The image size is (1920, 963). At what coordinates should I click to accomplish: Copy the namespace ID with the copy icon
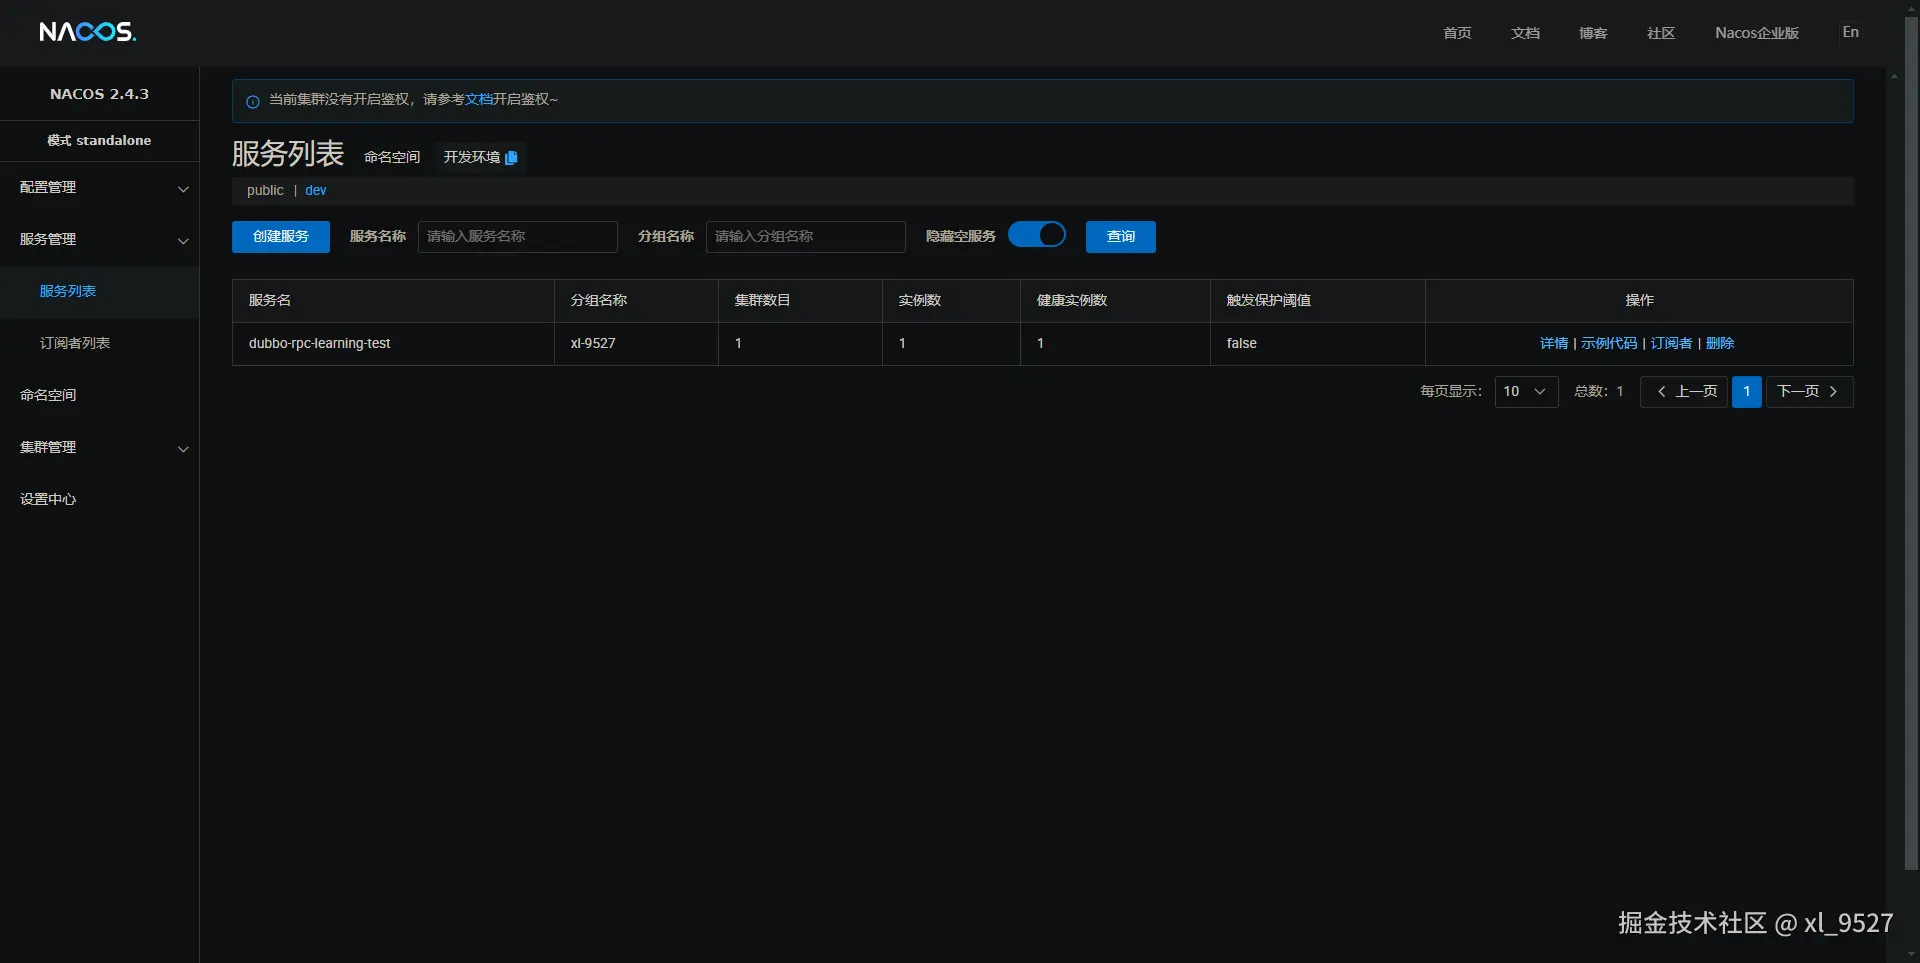point(511,158)
